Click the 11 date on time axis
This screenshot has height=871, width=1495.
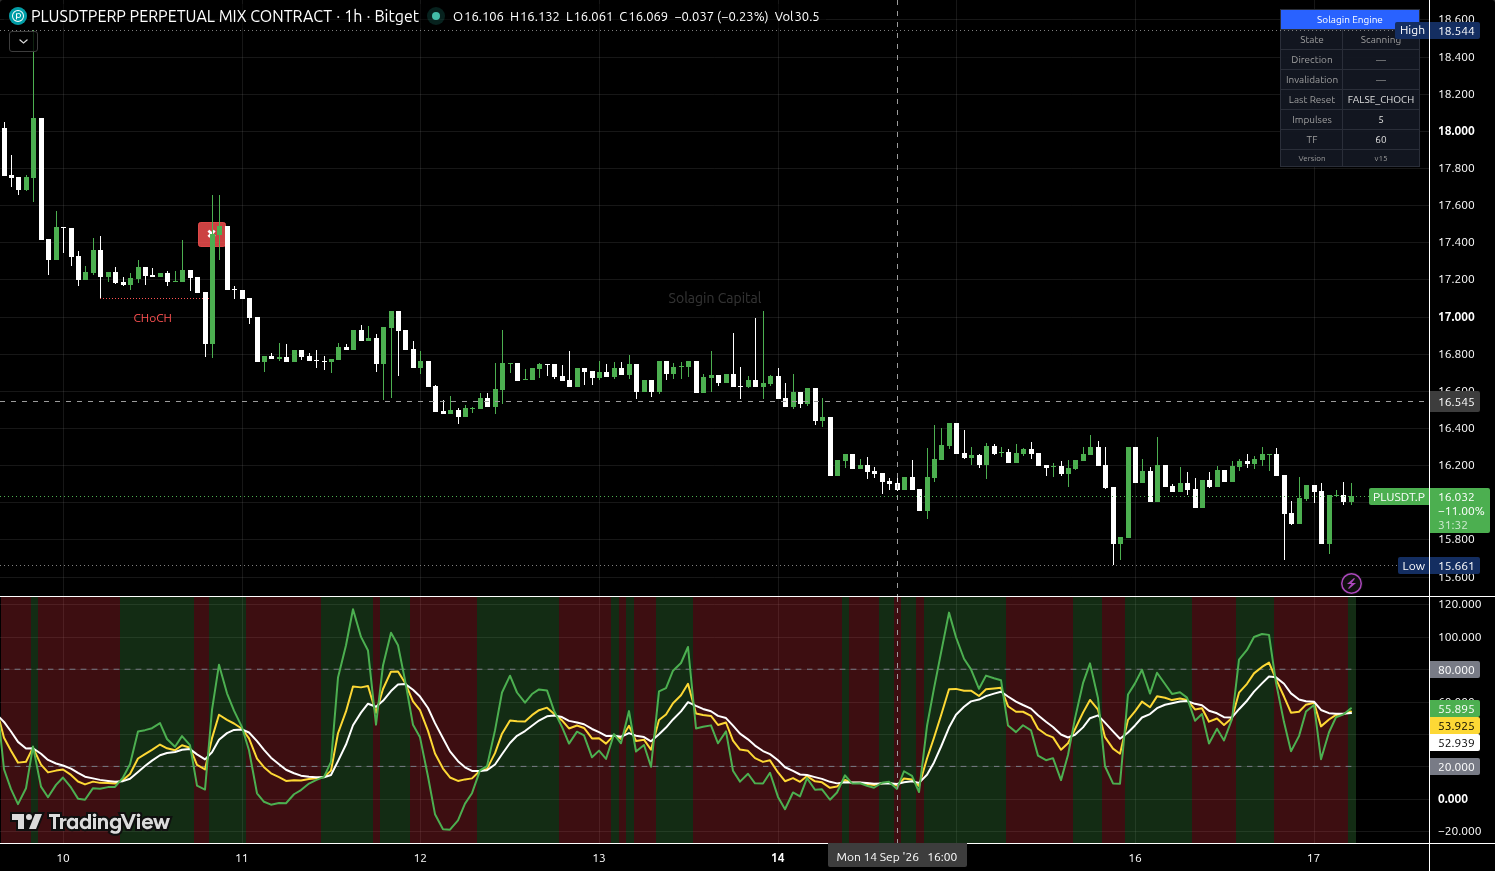(x=241, y=858)
